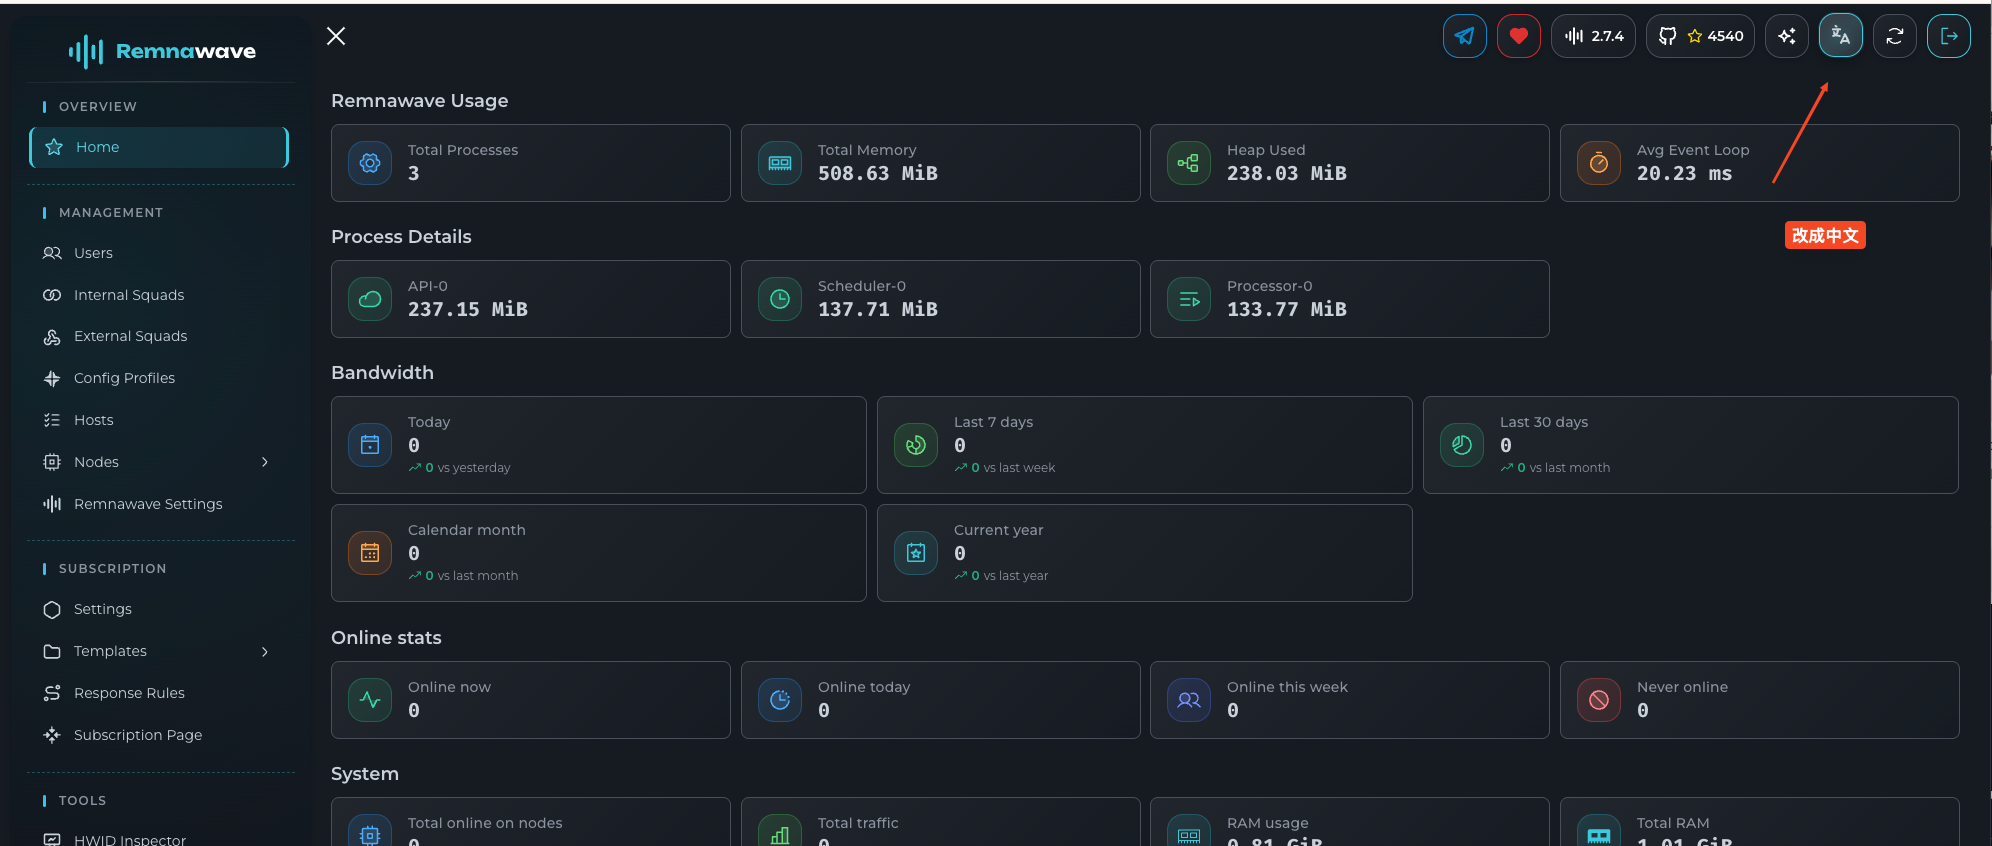Click the sparkle stars icon button
This screenshot has width=1992, height=846.
click(x=1786, y=36)
